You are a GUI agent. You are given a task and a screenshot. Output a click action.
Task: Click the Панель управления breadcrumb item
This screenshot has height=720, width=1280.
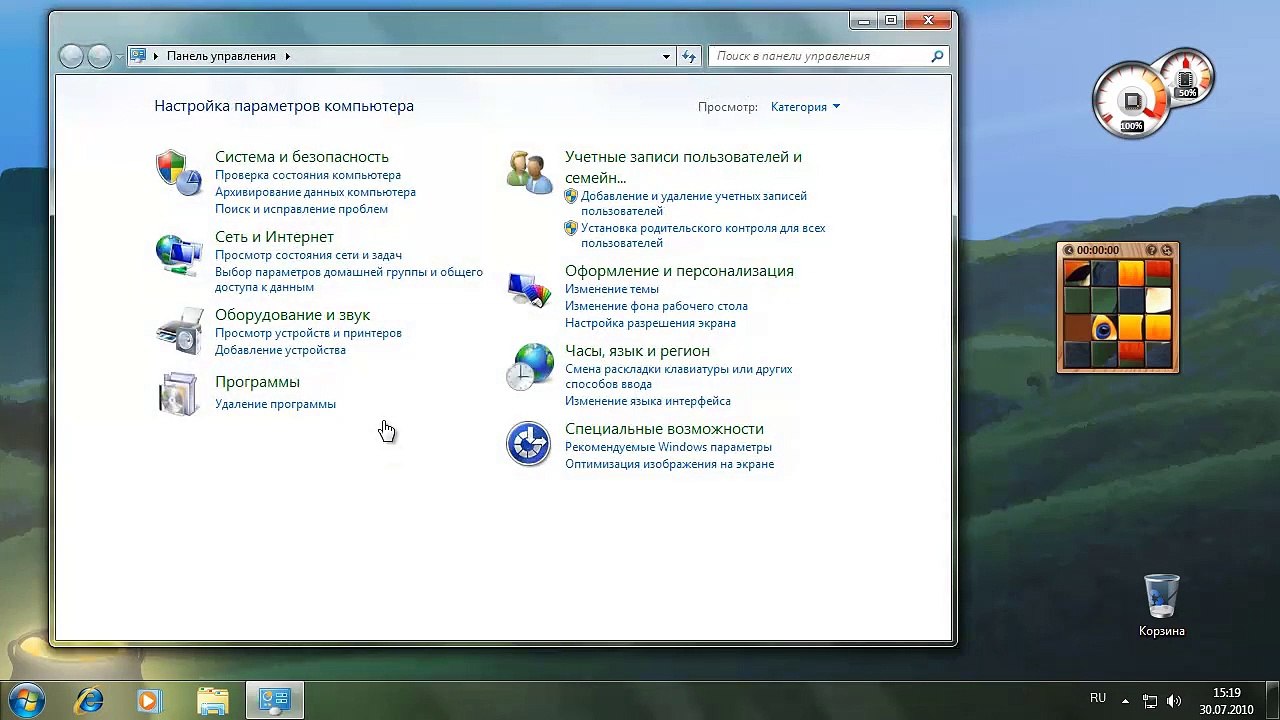[x=221, y=56]
